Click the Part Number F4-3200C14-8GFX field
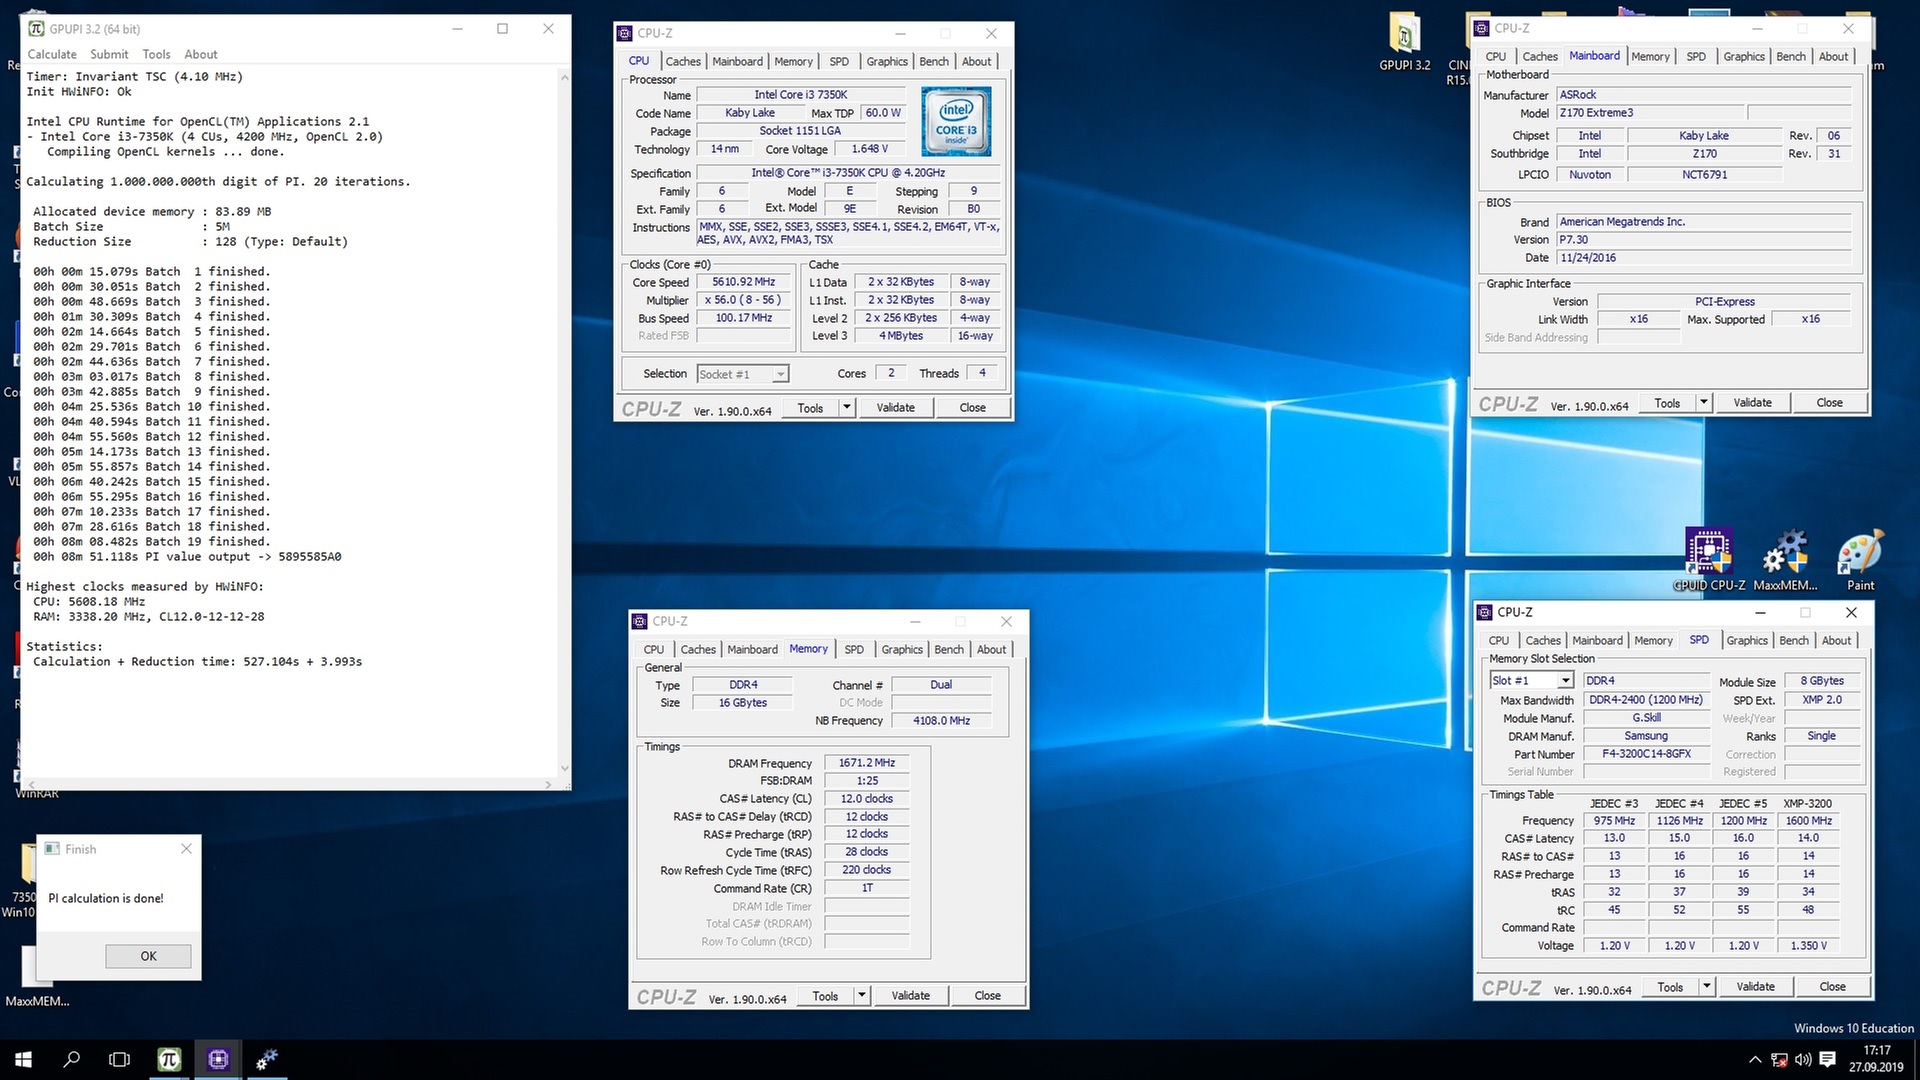 click(x=1646, y=754)
